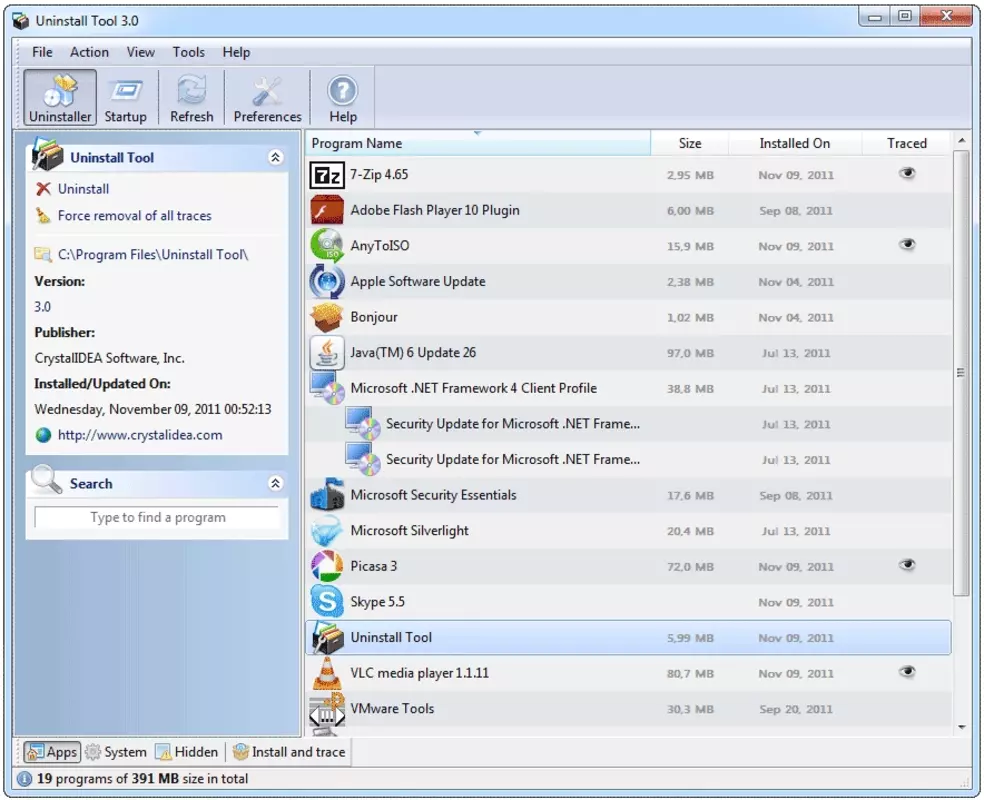This screenshot has width=984, height=800.
Task: Click Force removal of all traces
Action: (135, 216)
